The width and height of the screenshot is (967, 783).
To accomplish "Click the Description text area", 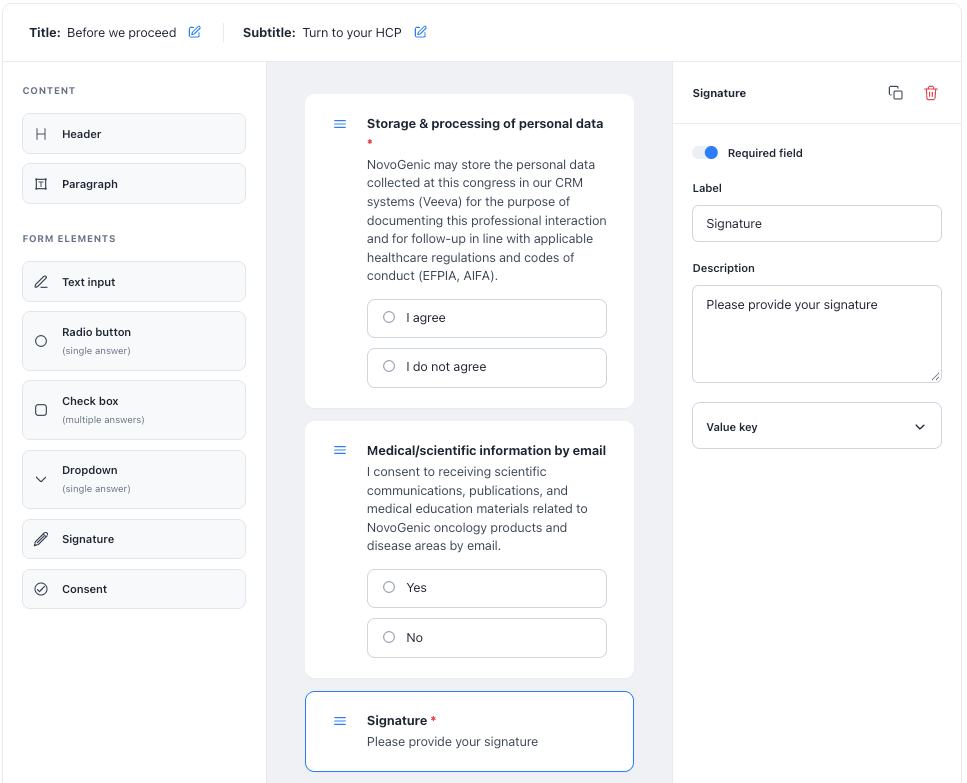I will [817, 334].
